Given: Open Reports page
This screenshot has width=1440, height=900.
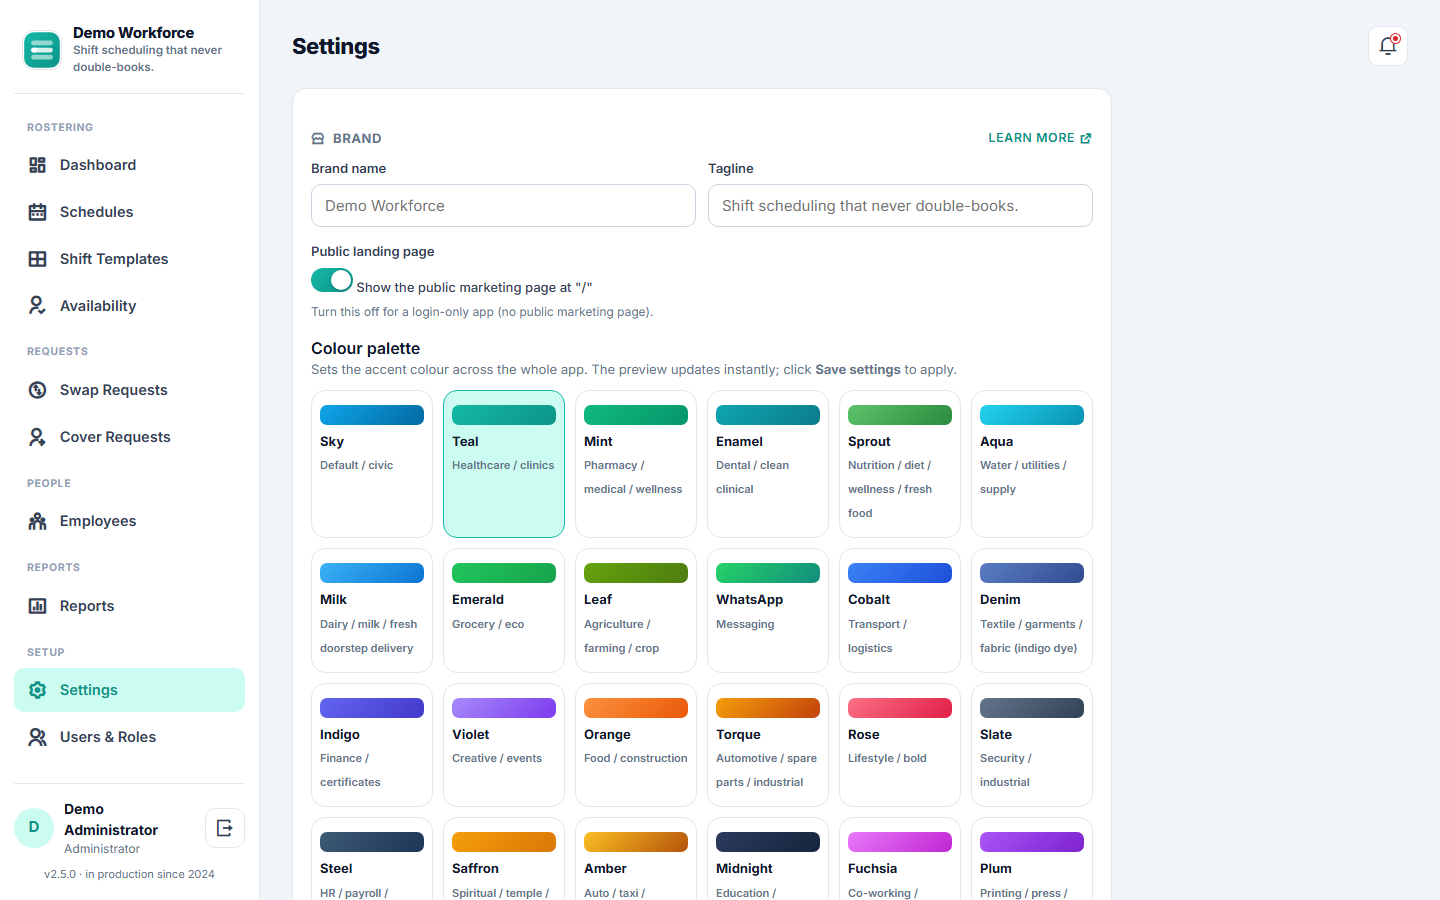Looking at the screenshot, I should coord(129,606).
